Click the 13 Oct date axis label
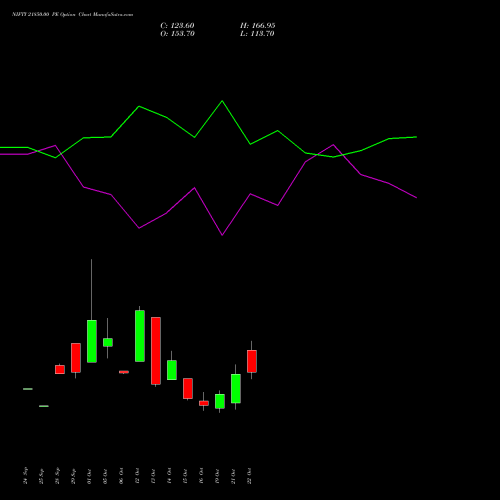This screenshot has height=500, width=500. [154, 476]
